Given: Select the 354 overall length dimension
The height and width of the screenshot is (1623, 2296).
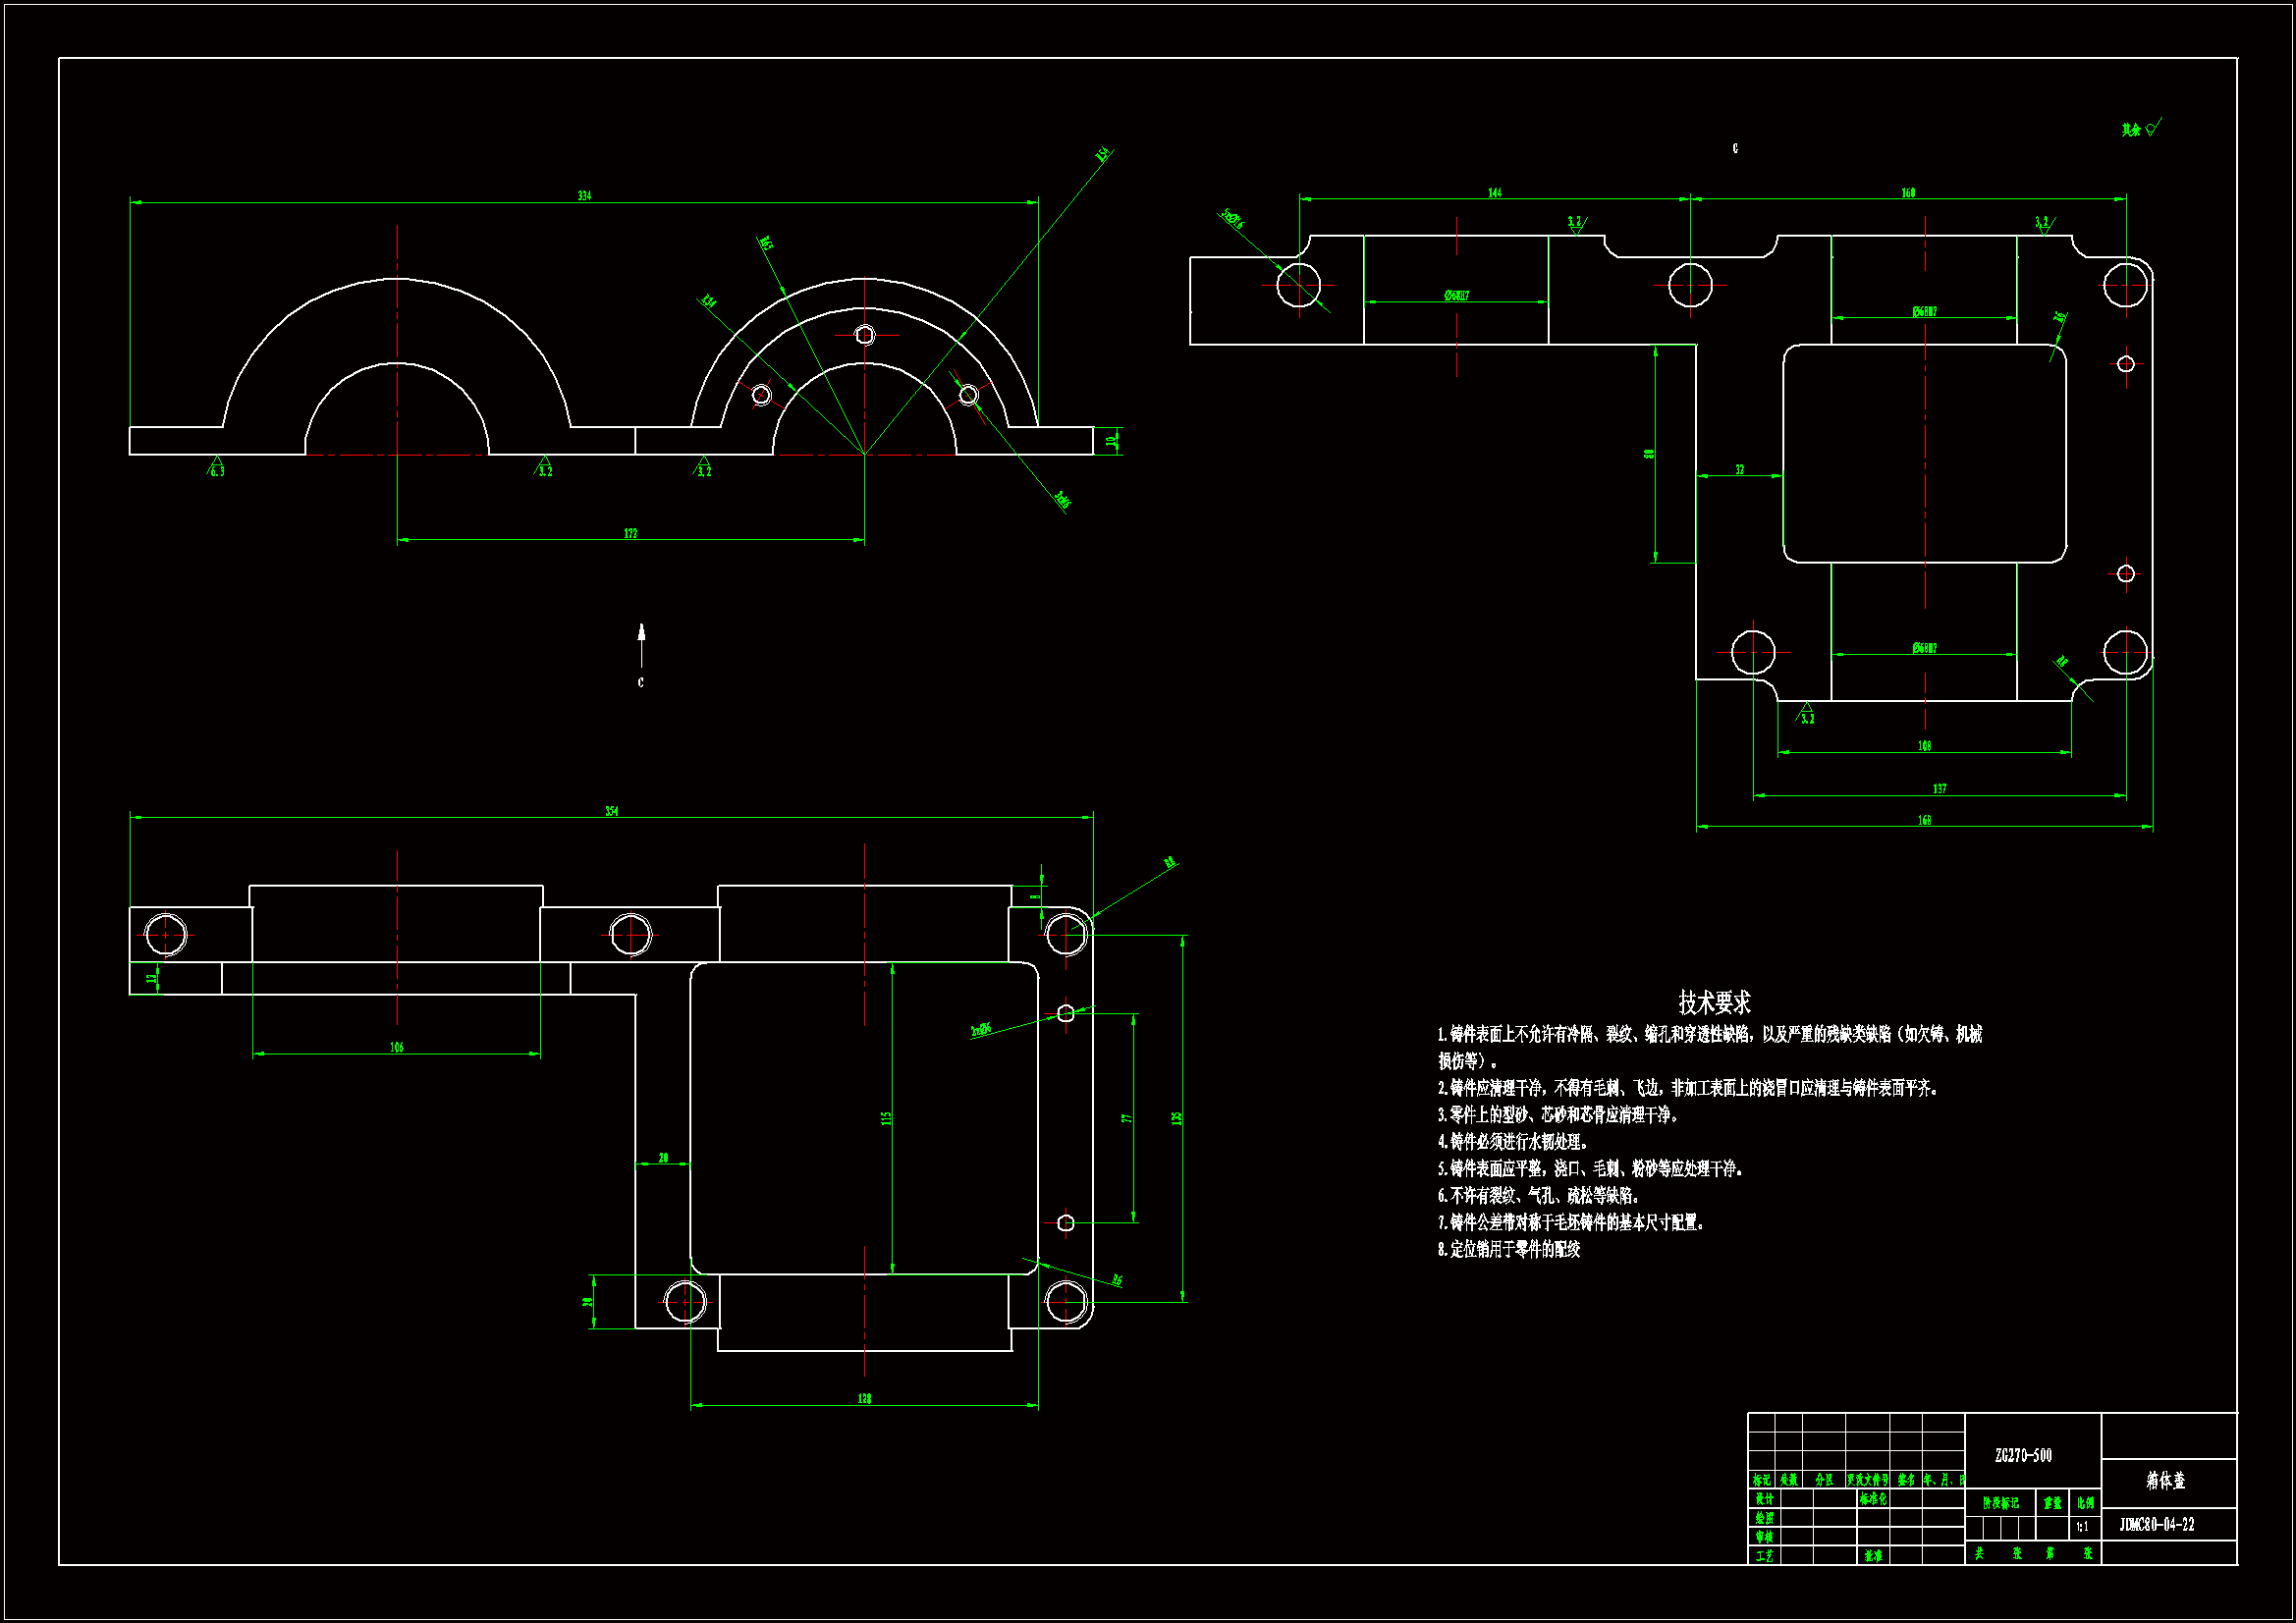Looking at the screenshot, I should (x=611, y=812).
